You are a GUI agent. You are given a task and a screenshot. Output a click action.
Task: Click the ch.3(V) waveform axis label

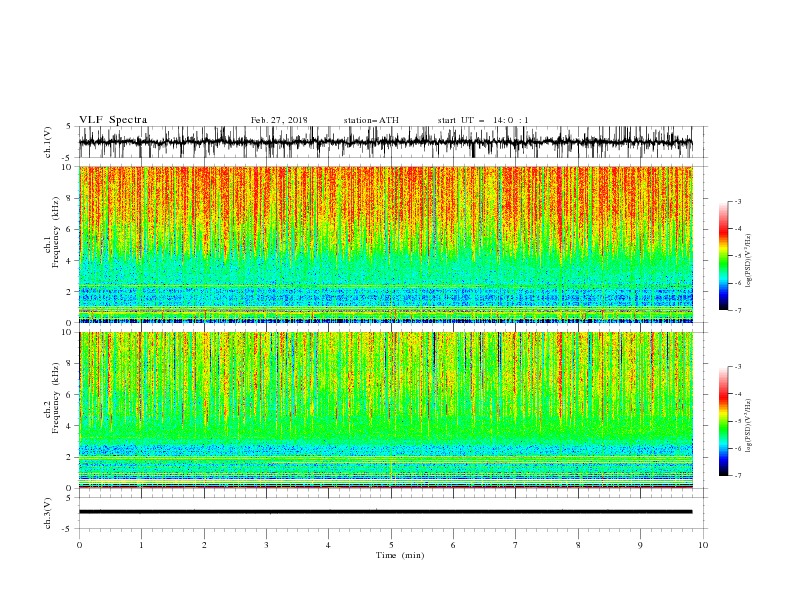47,513
